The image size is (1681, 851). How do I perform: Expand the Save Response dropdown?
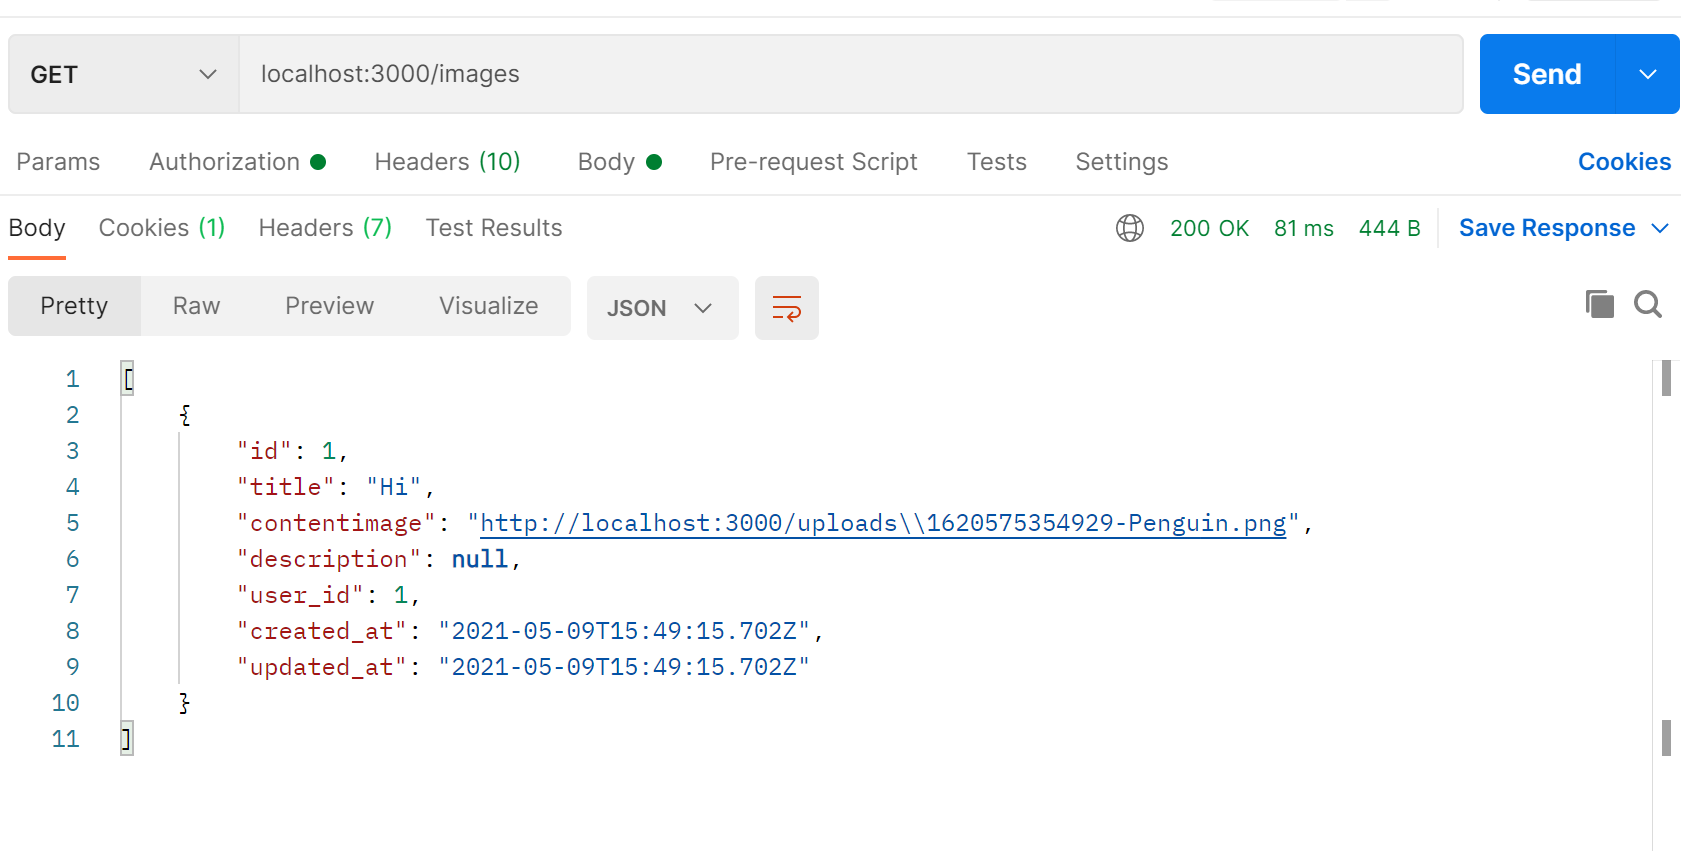(x=1661, y=228)
